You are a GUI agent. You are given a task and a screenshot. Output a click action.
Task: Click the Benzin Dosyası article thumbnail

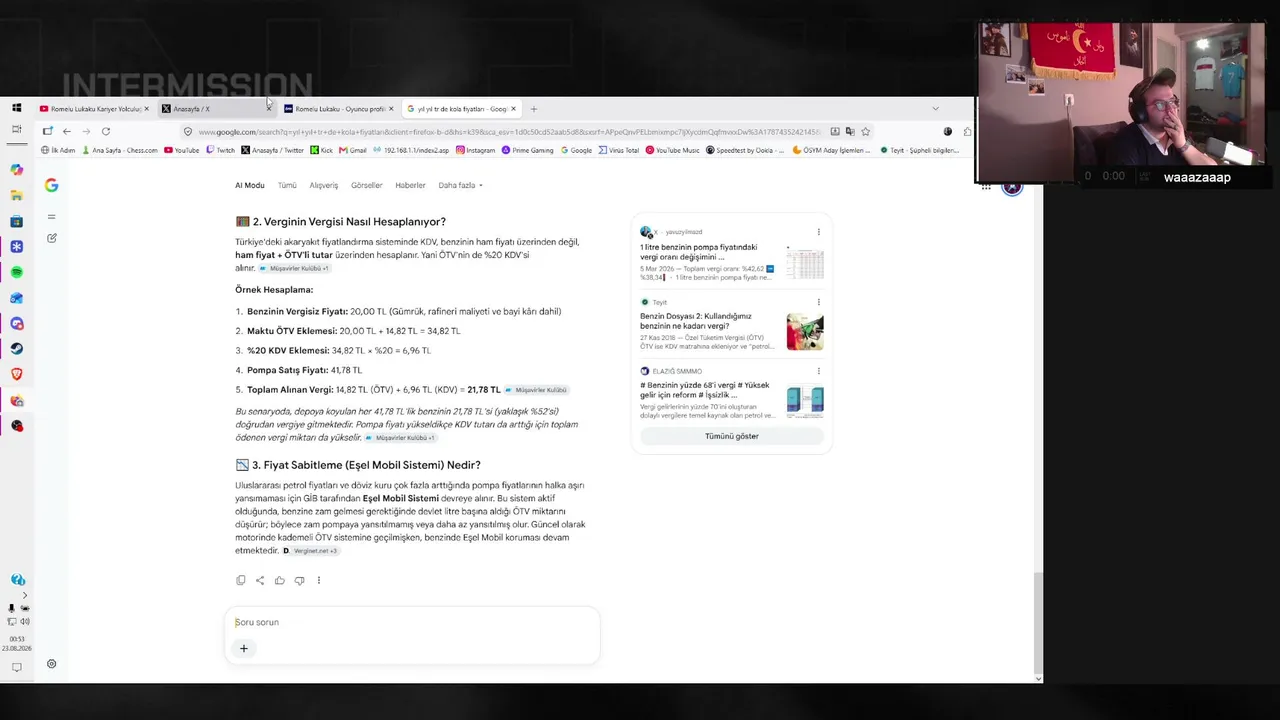[805, 332]
